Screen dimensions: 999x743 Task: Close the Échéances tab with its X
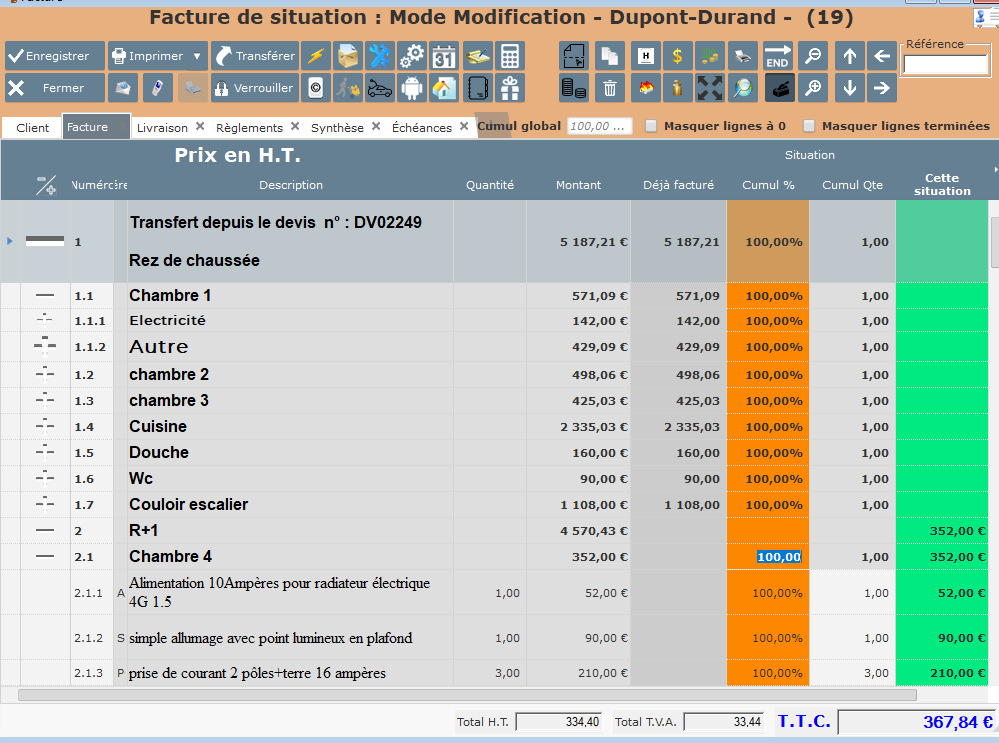coord(465,127)
